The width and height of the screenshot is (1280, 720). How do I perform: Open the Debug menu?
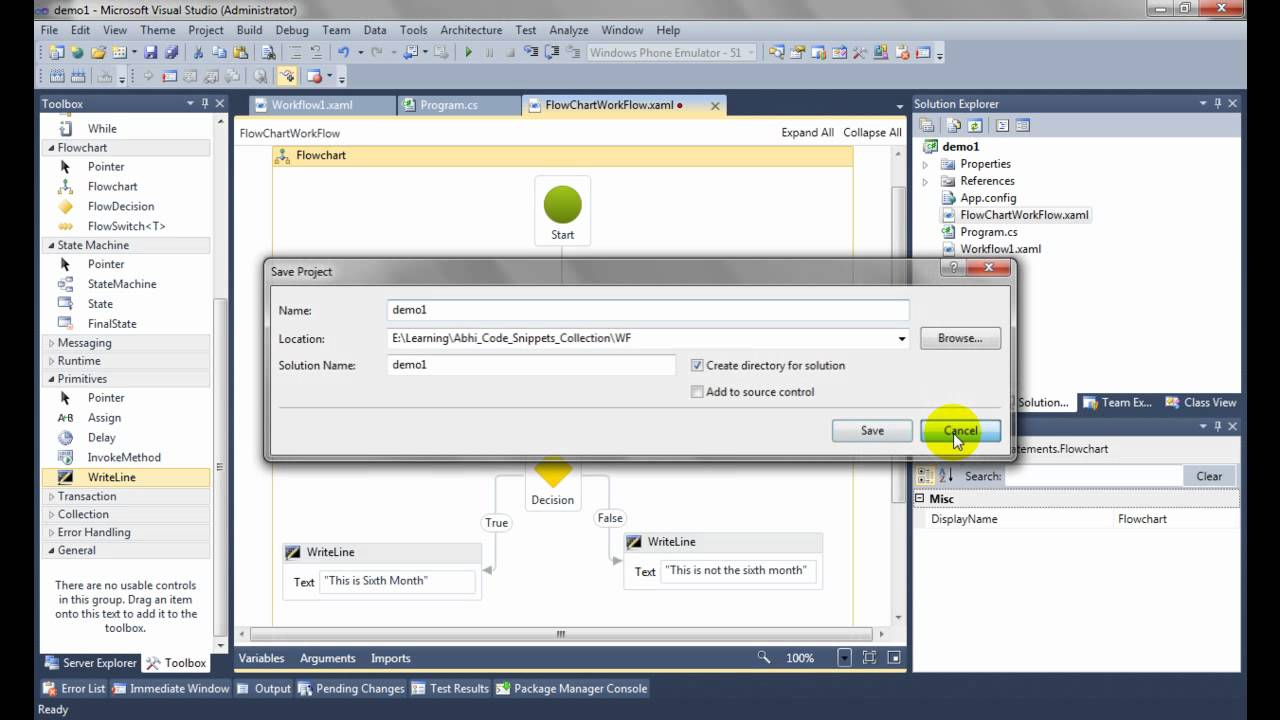point(292,30)
